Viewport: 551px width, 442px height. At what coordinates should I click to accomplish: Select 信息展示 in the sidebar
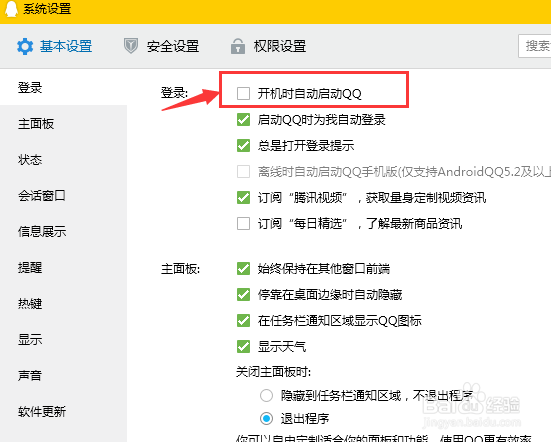point(42,232)
